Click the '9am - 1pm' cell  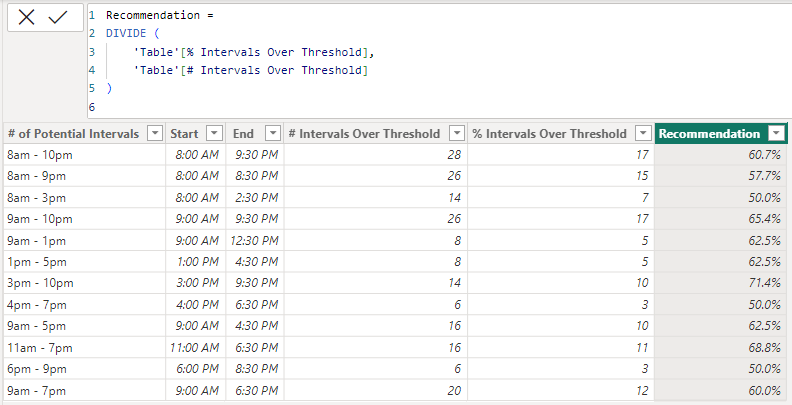pyautogui.click(x=84, y=240)
